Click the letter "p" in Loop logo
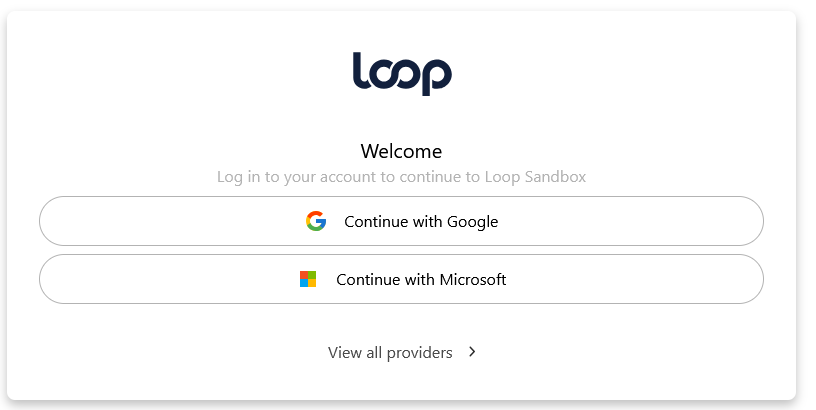 (x=435, y=77)
